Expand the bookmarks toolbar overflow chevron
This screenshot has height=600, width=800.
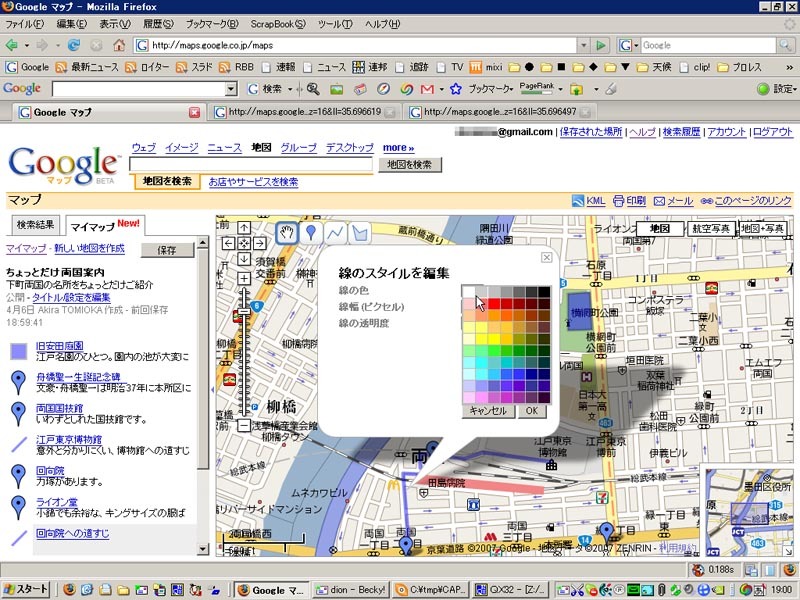click(x=789, y=67)
